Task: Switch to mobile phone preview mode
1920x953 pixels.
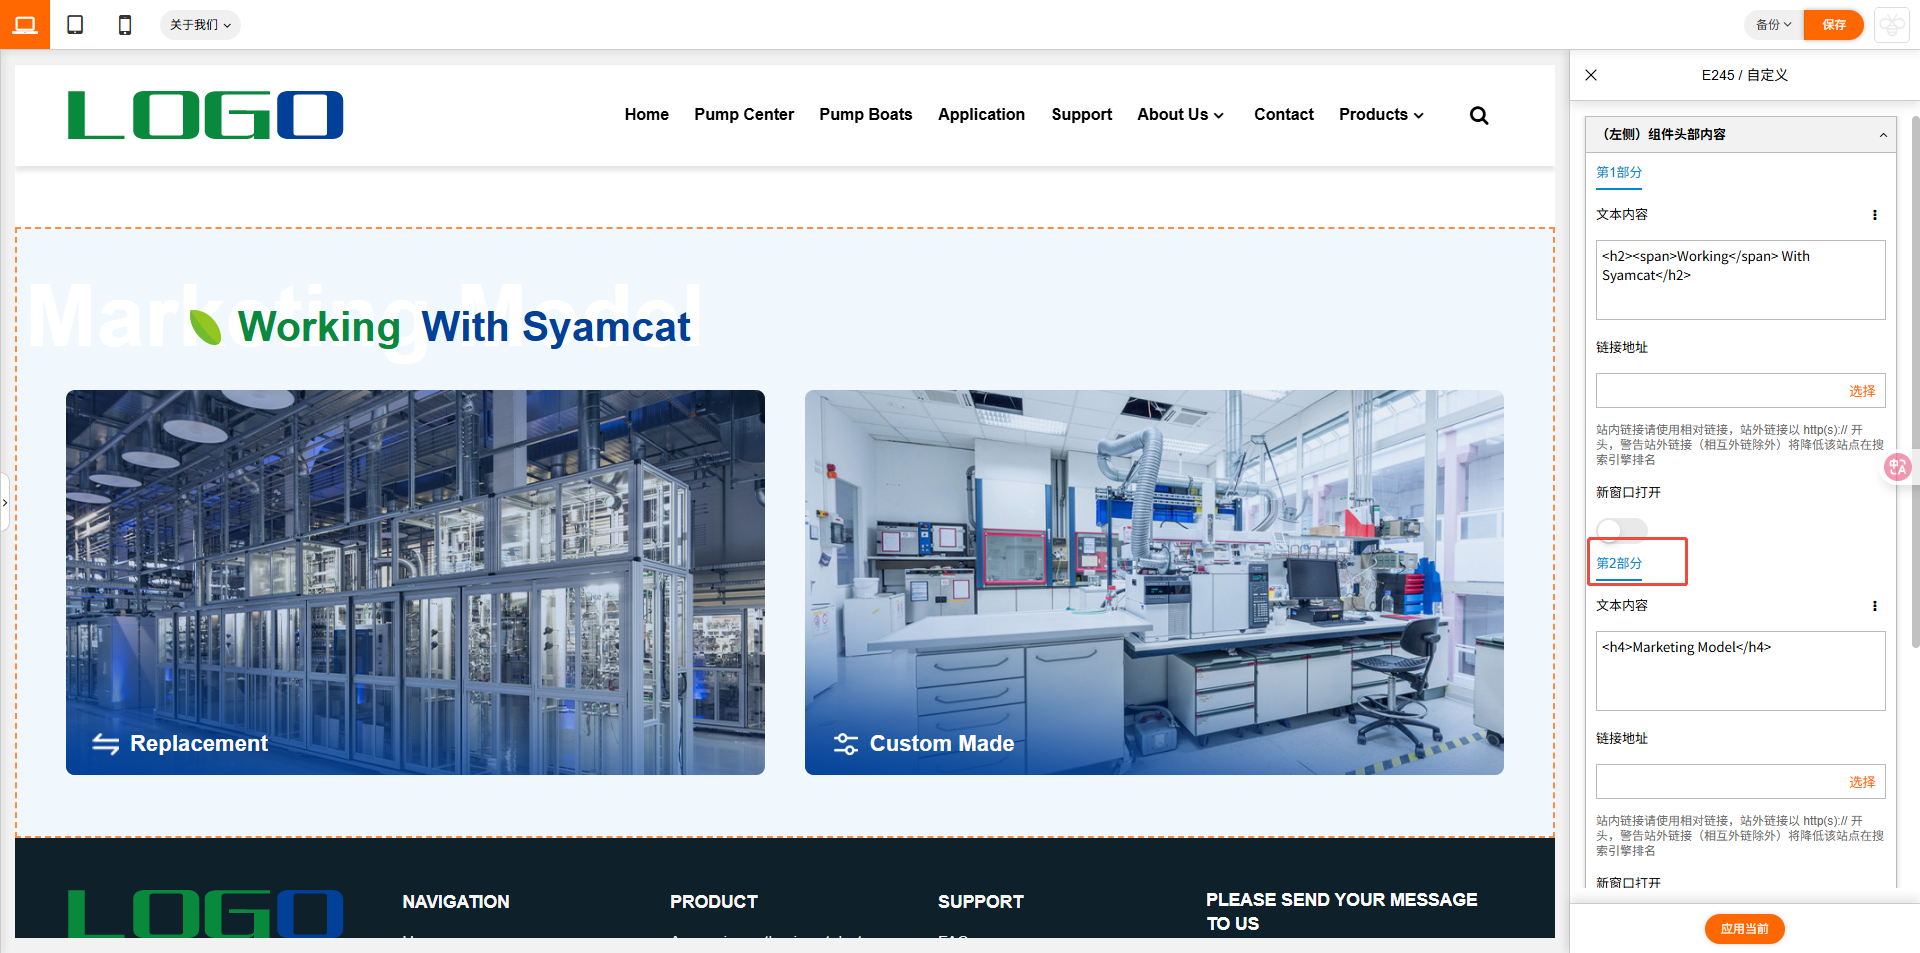Action: [125, 25]
